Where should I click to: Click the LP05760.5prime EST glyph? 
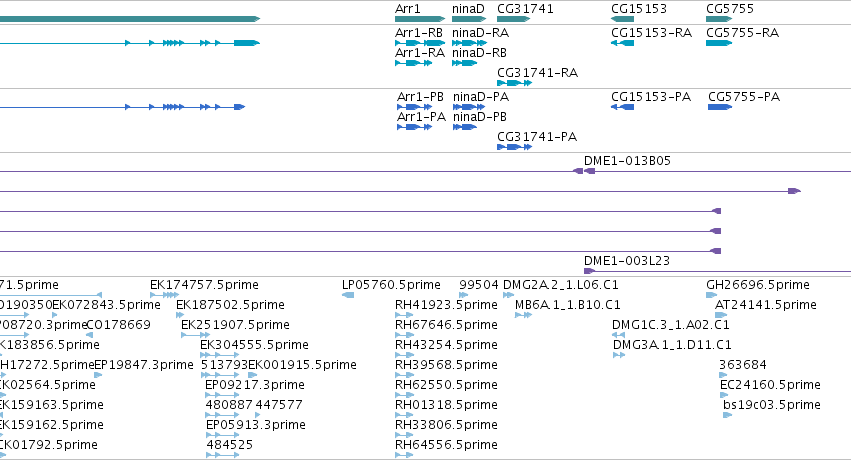click(348, 295)
